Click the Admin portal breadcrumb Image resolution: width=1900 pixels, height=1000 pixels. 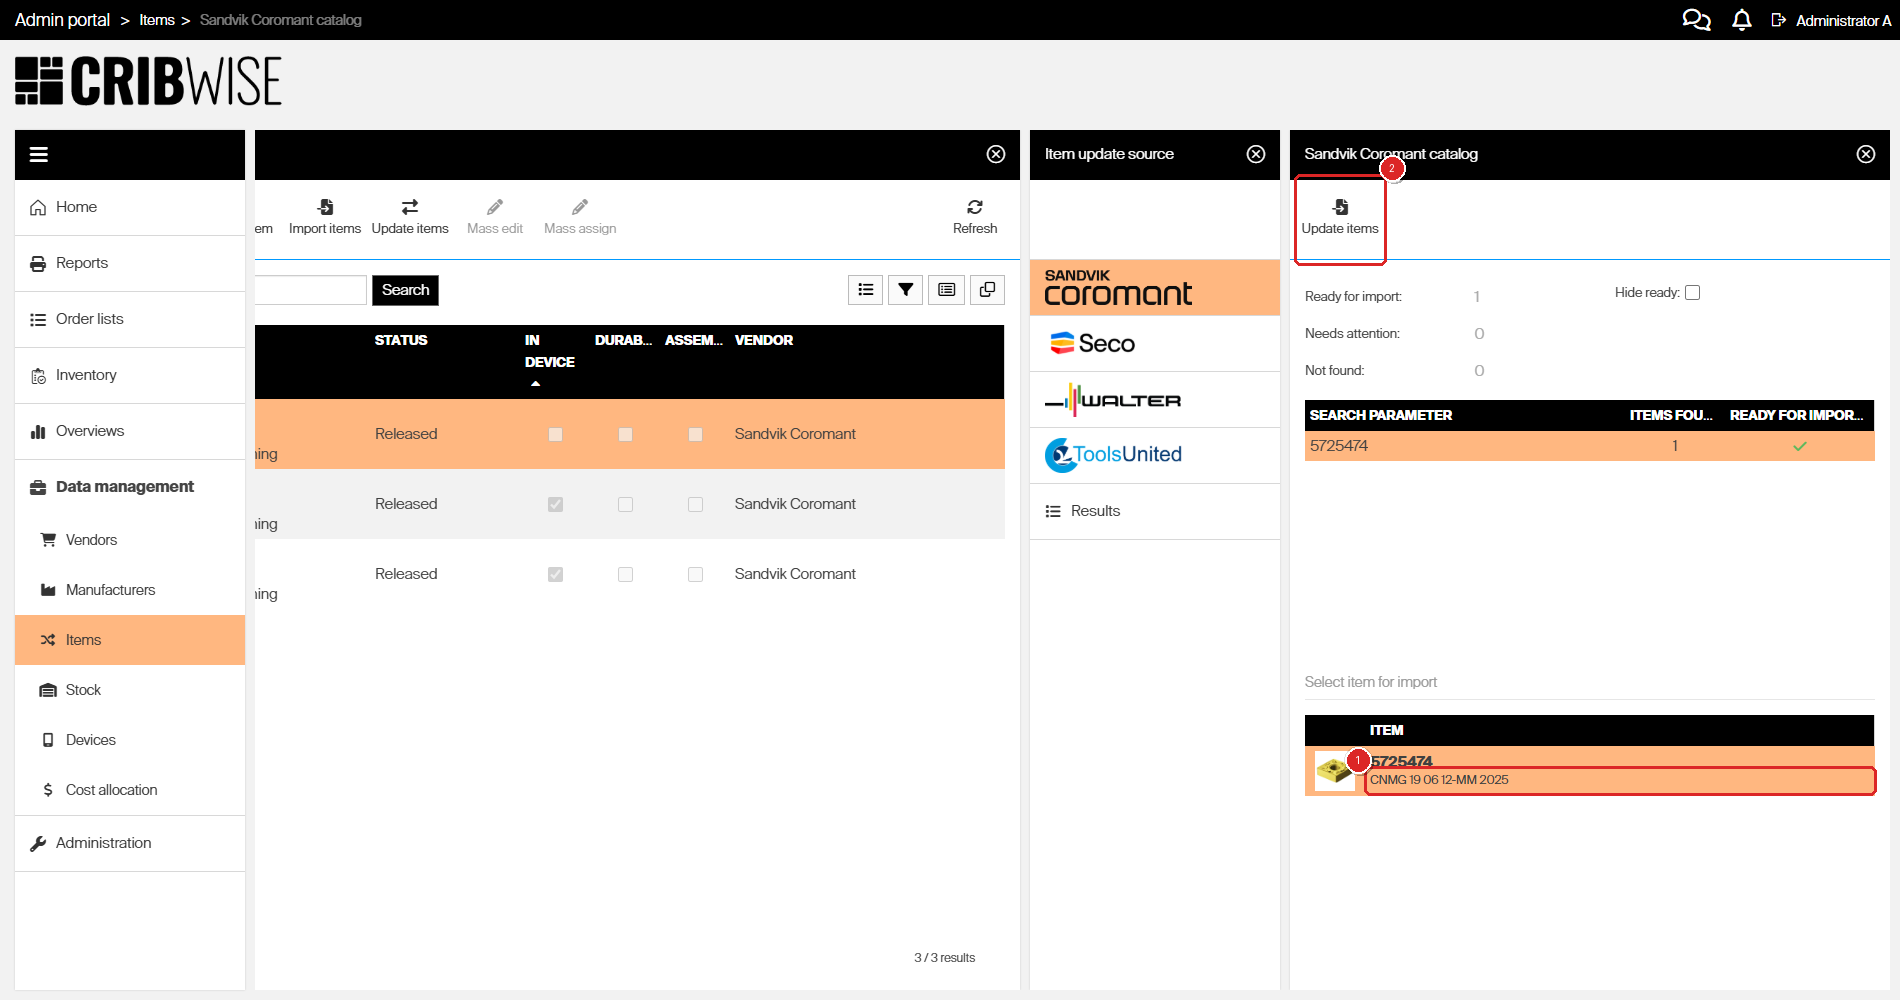pos(62,20)
